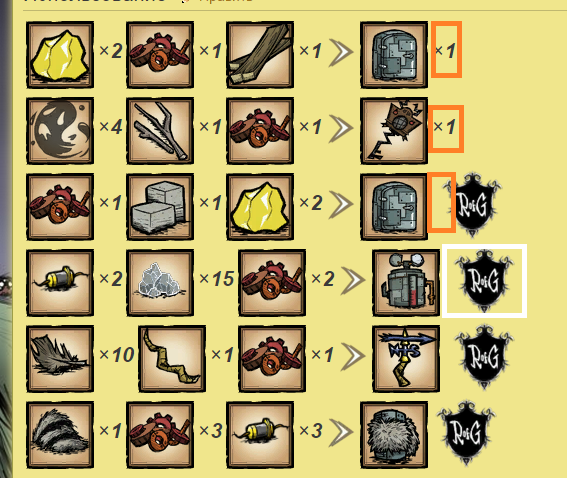The image size is (567, 478).
Task: Open the weather vane result icon
Action: (406, 358)
